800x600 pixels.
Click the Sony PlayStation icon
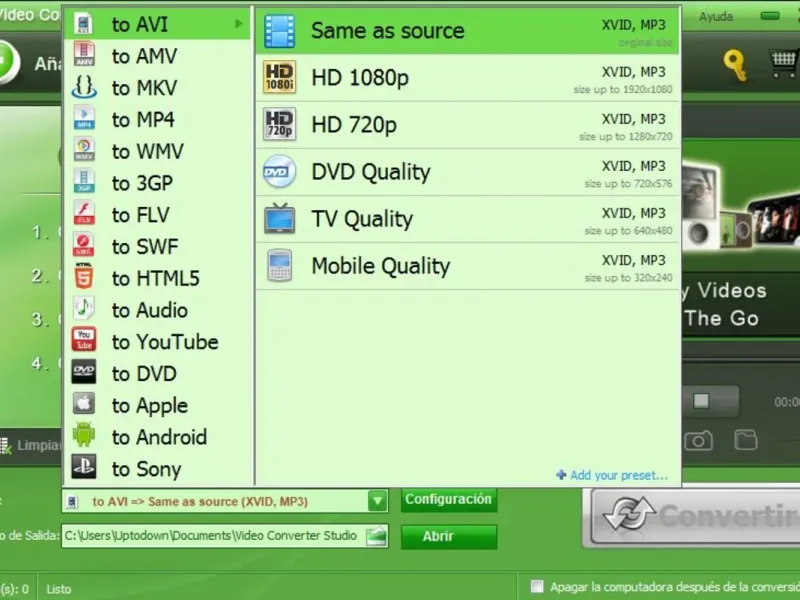point(84,467)
